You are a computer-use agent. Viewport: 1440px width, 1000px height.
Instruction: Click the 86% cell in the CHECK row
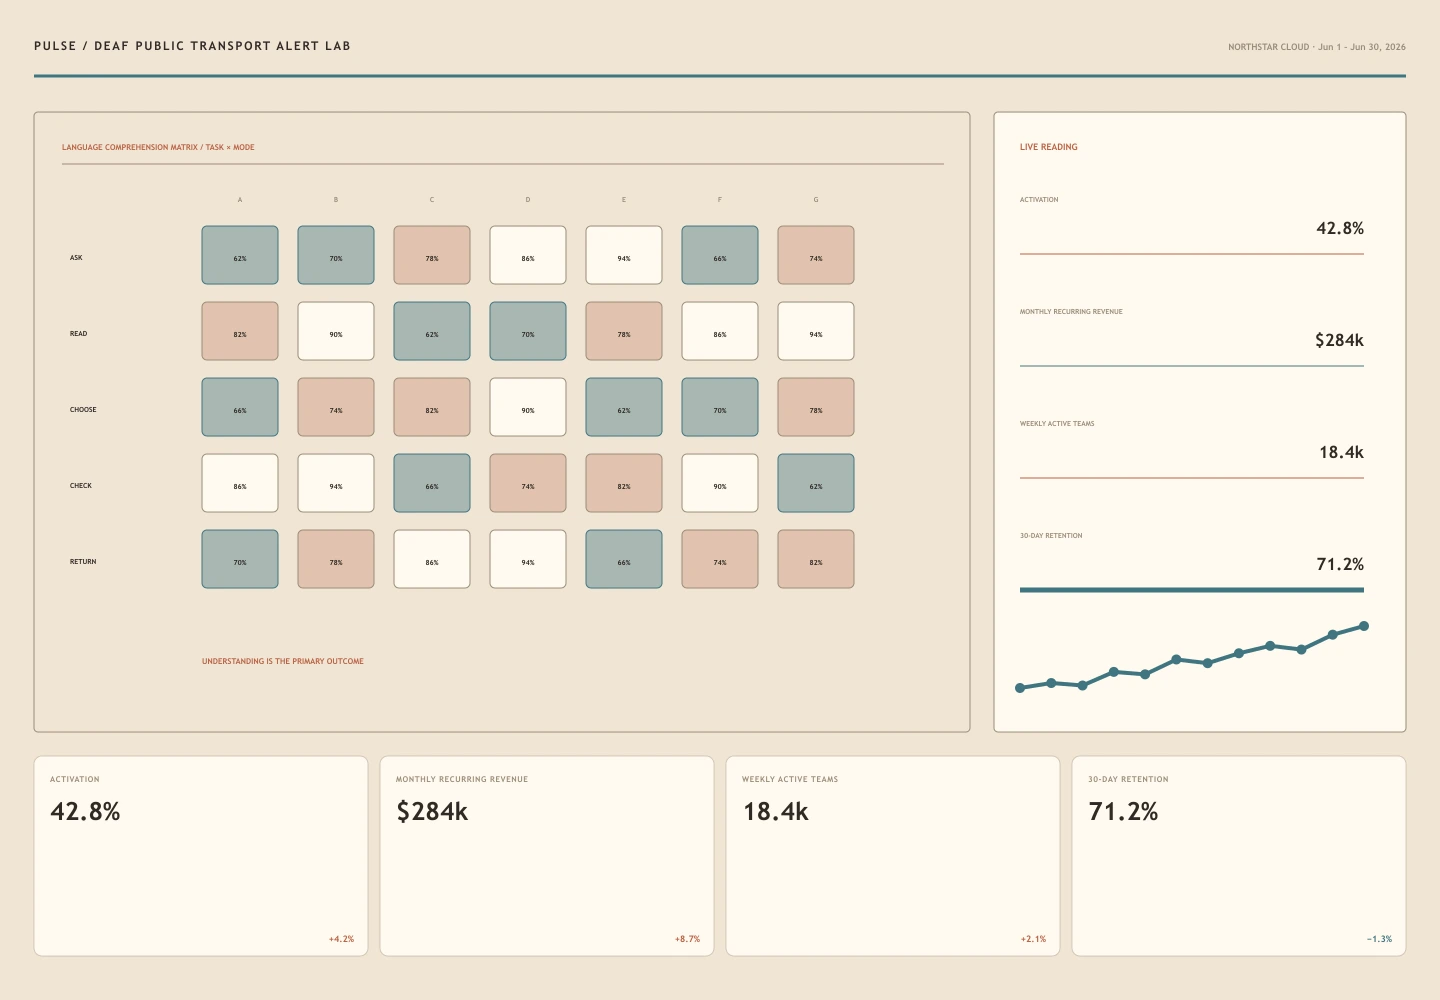point(240,483)
